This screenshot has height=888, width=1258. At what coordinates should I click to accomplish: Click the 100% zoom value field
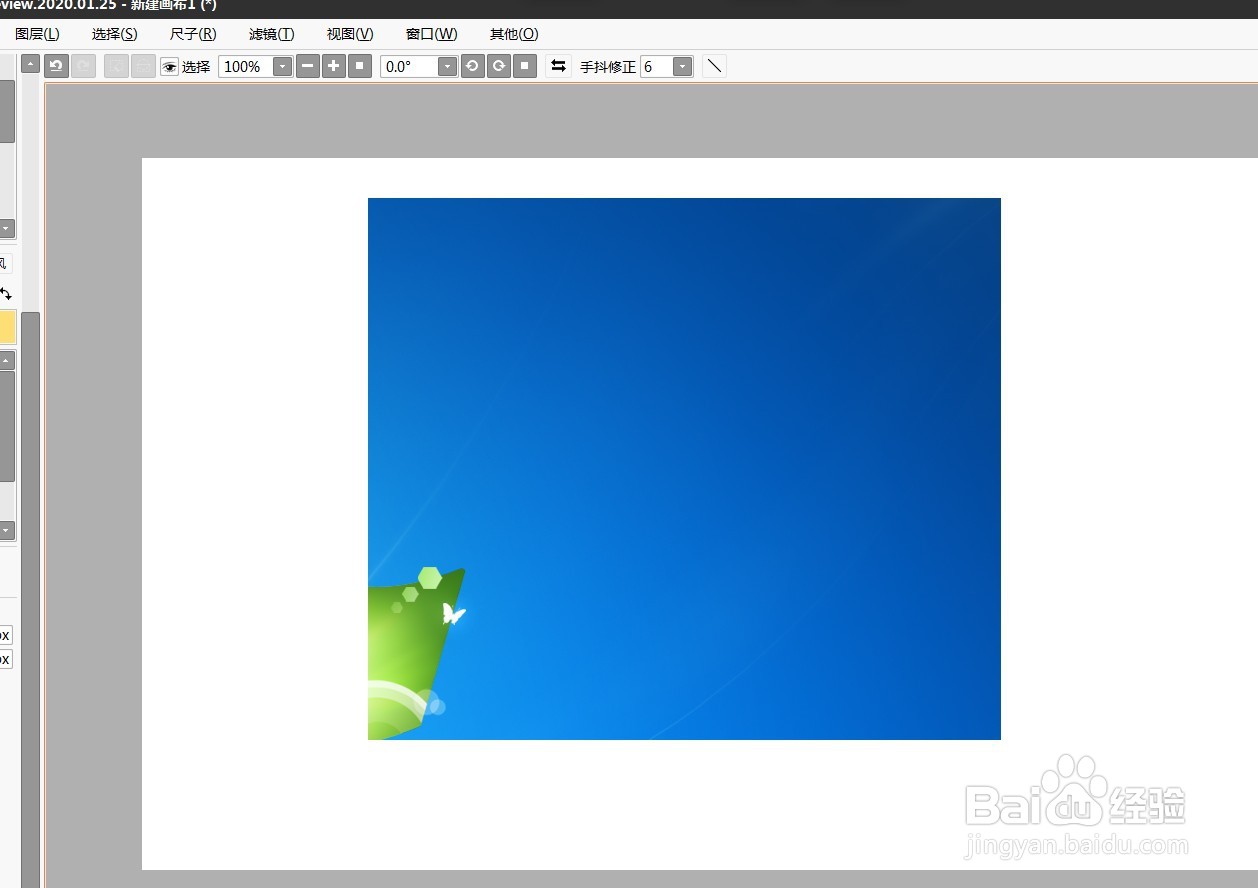tap(246, 67)
